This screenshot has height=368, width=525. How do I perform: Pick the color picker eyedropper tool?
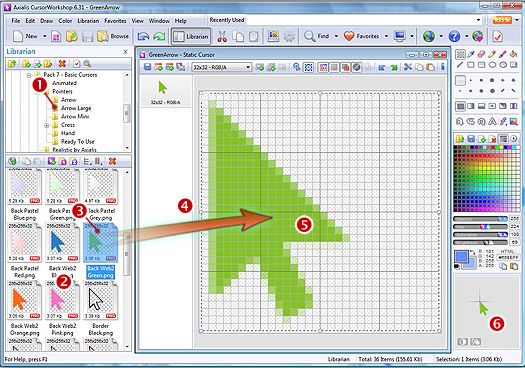pos(470,54)
